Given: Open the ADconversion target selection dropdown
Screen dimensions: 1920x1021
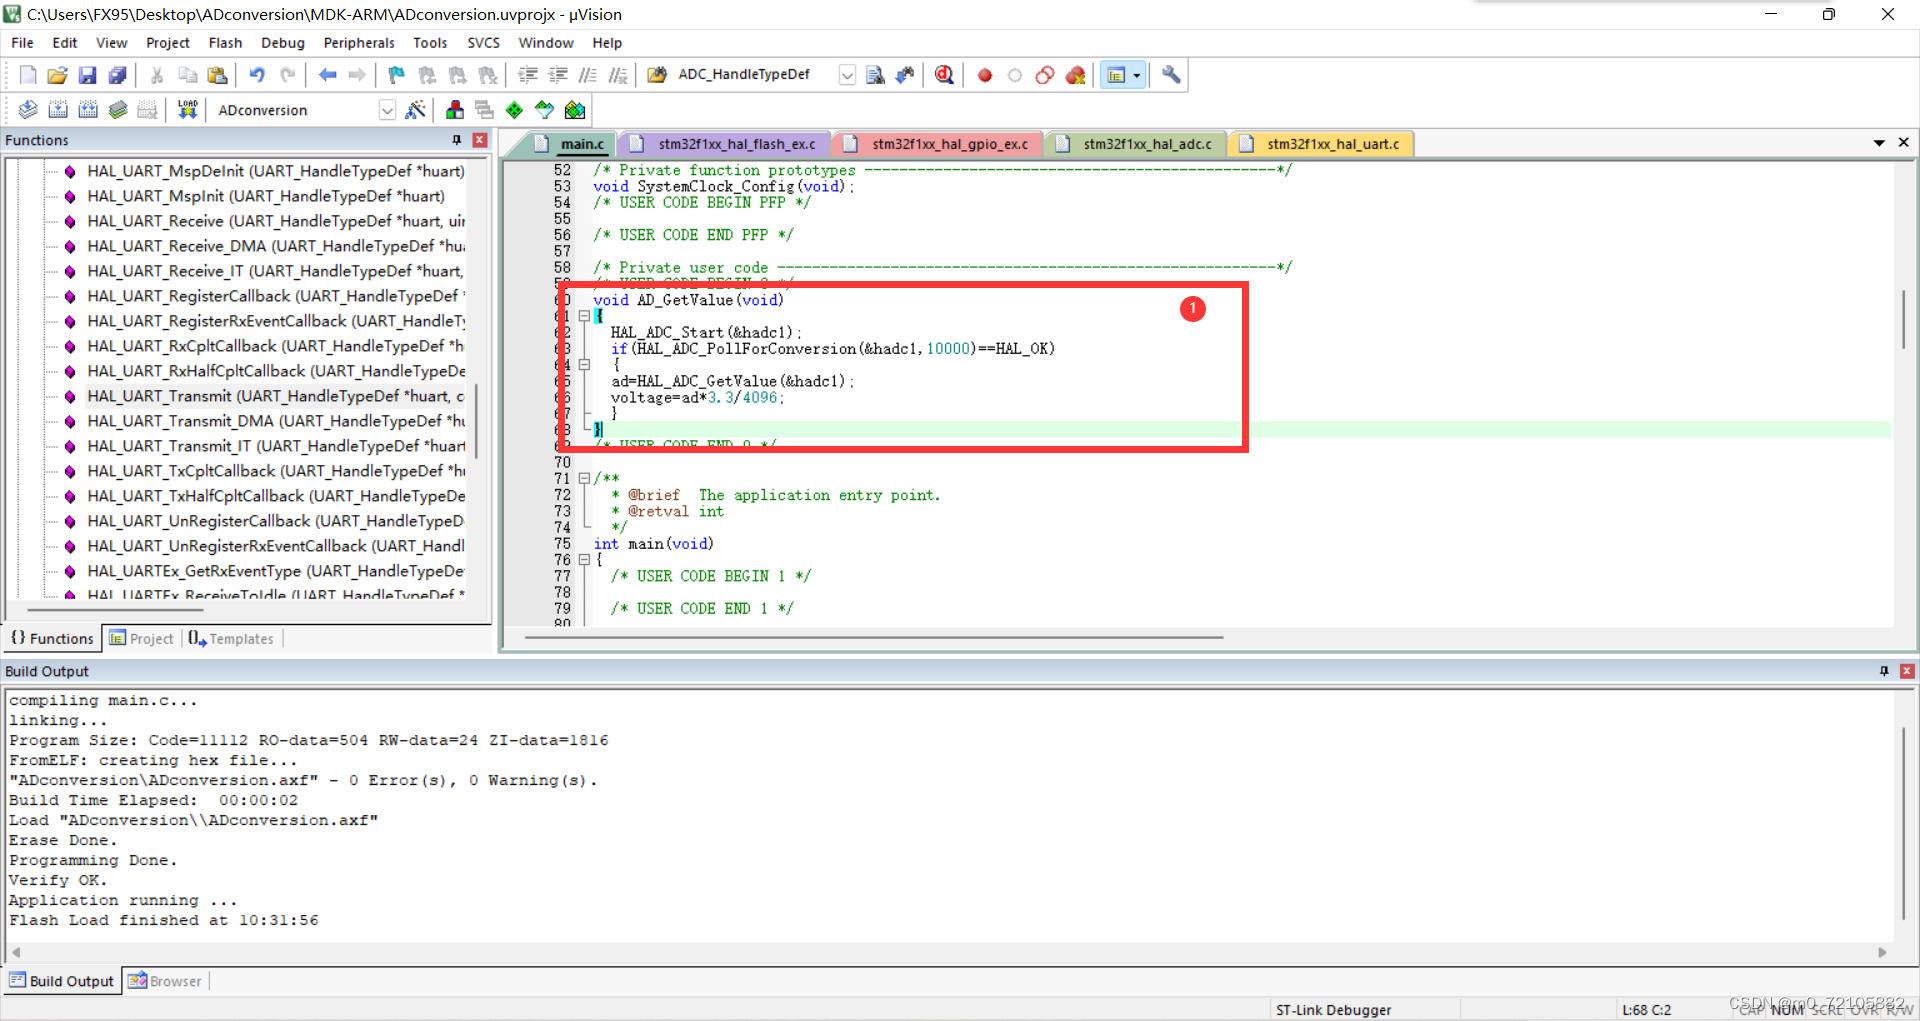Looking at the screenshot, I should pyautogui.click(x=387, y=110).
